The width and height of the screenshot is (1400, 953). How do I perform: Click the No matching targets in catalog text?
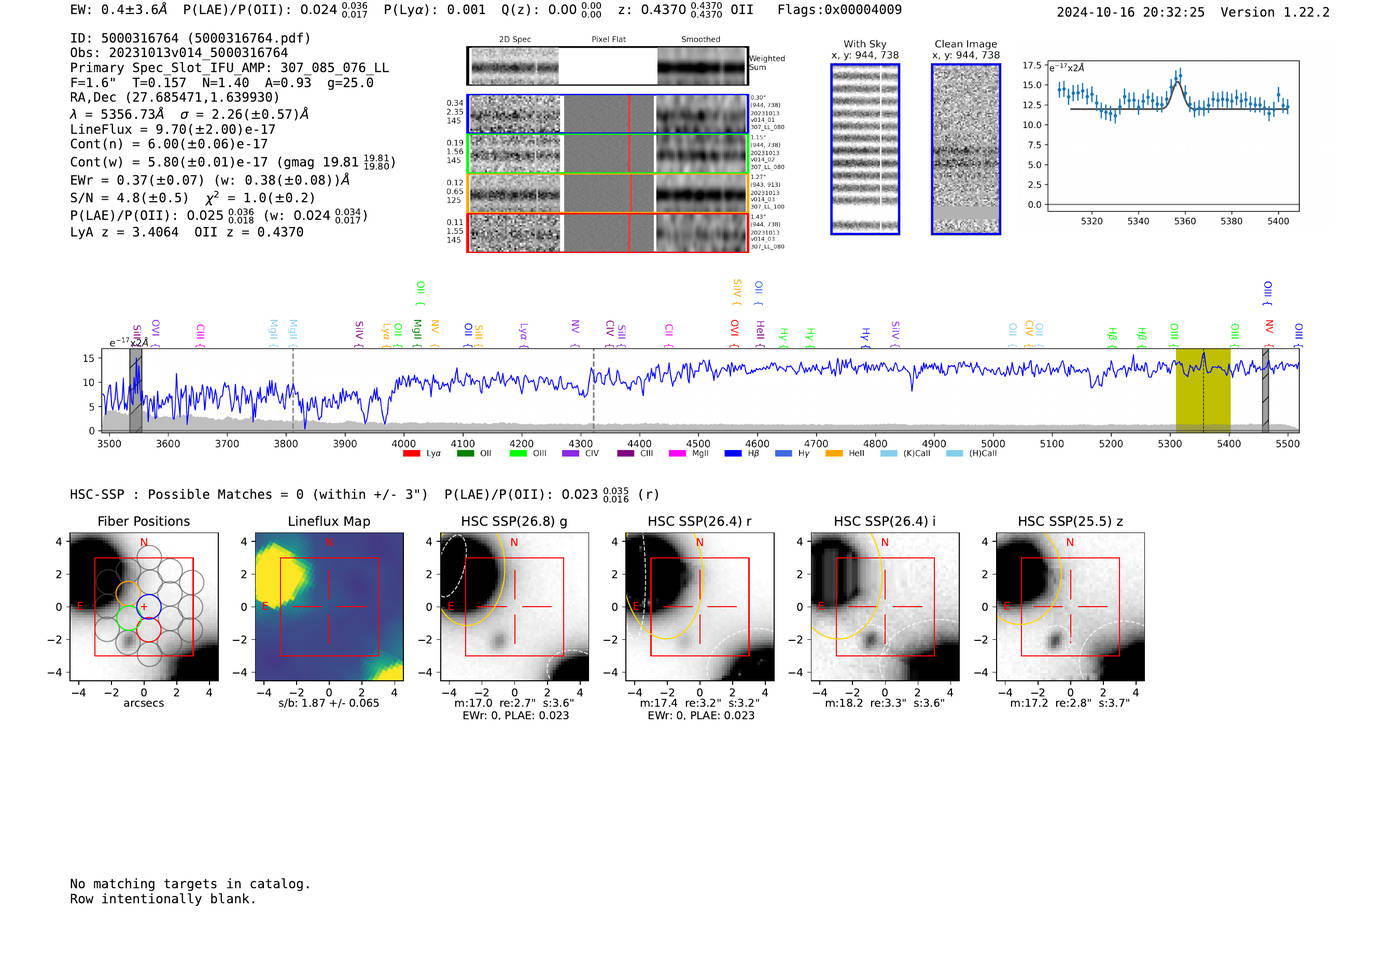click(x=190, y=884)
